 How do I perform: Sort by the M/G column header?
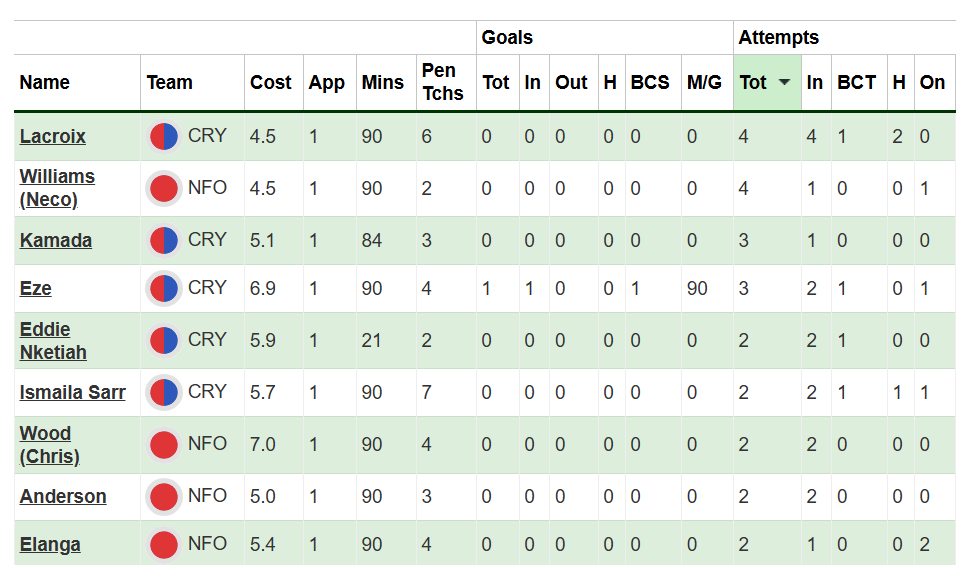pos(704,83)
